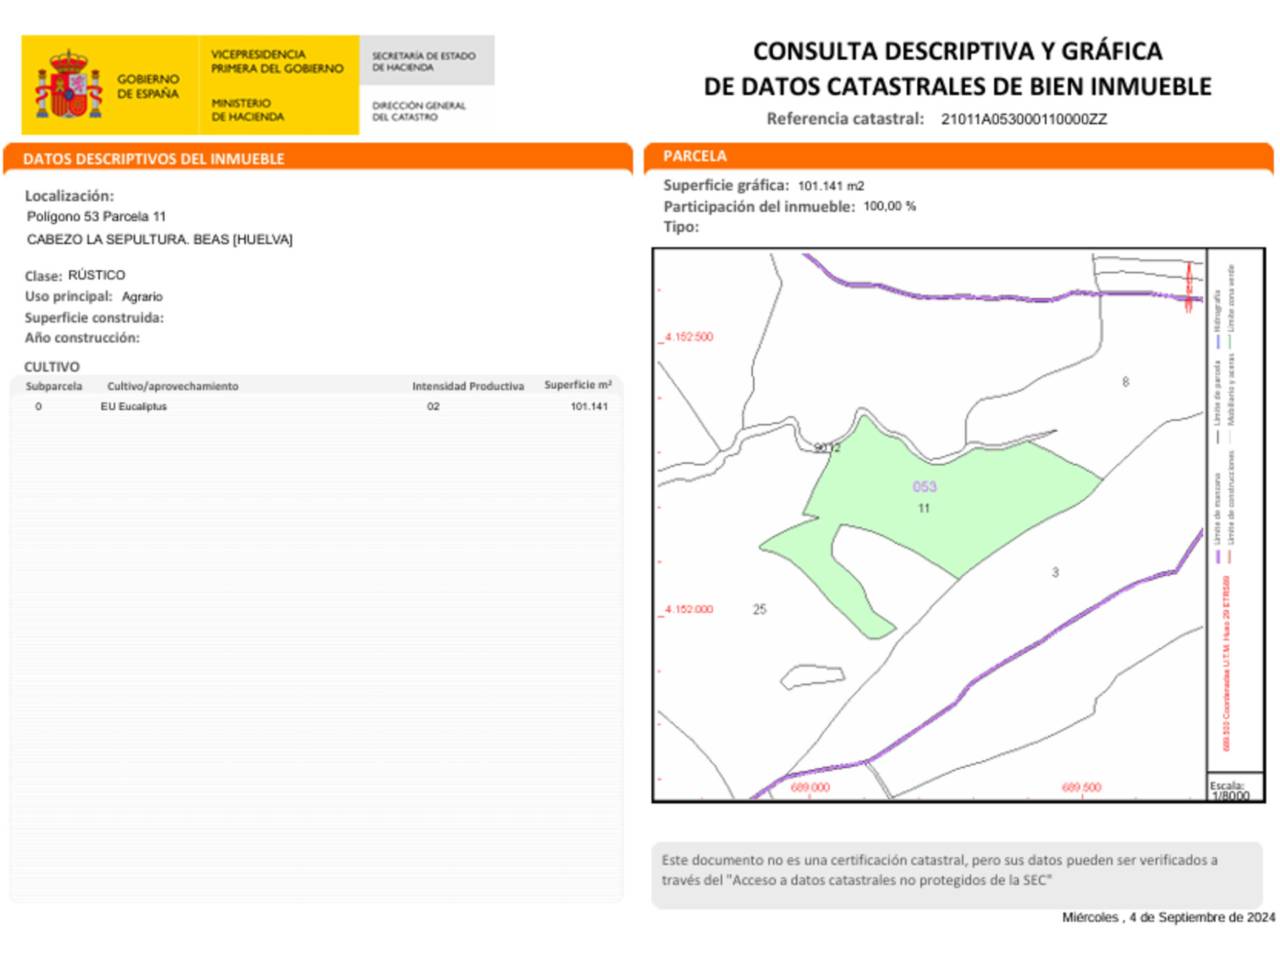
Task: Click coordinate label '689.000' on the map
Action: coord(810,788)
